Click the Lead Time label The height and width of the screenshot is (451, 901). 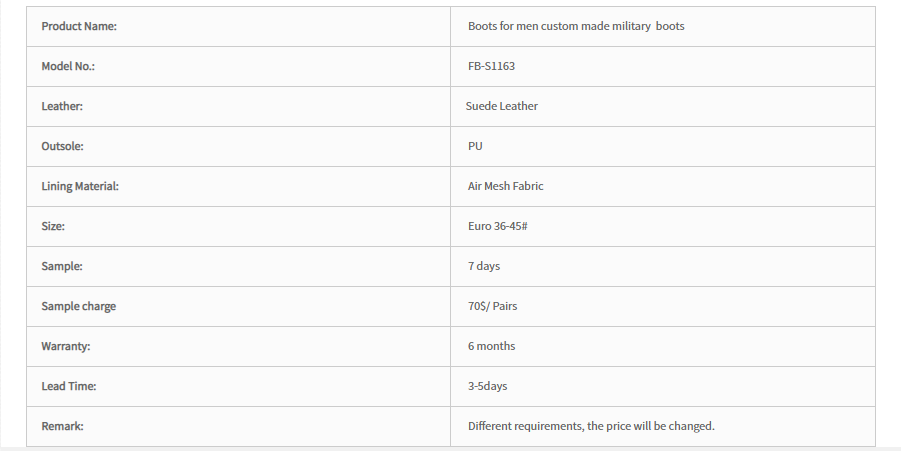(x=69, y=387)
